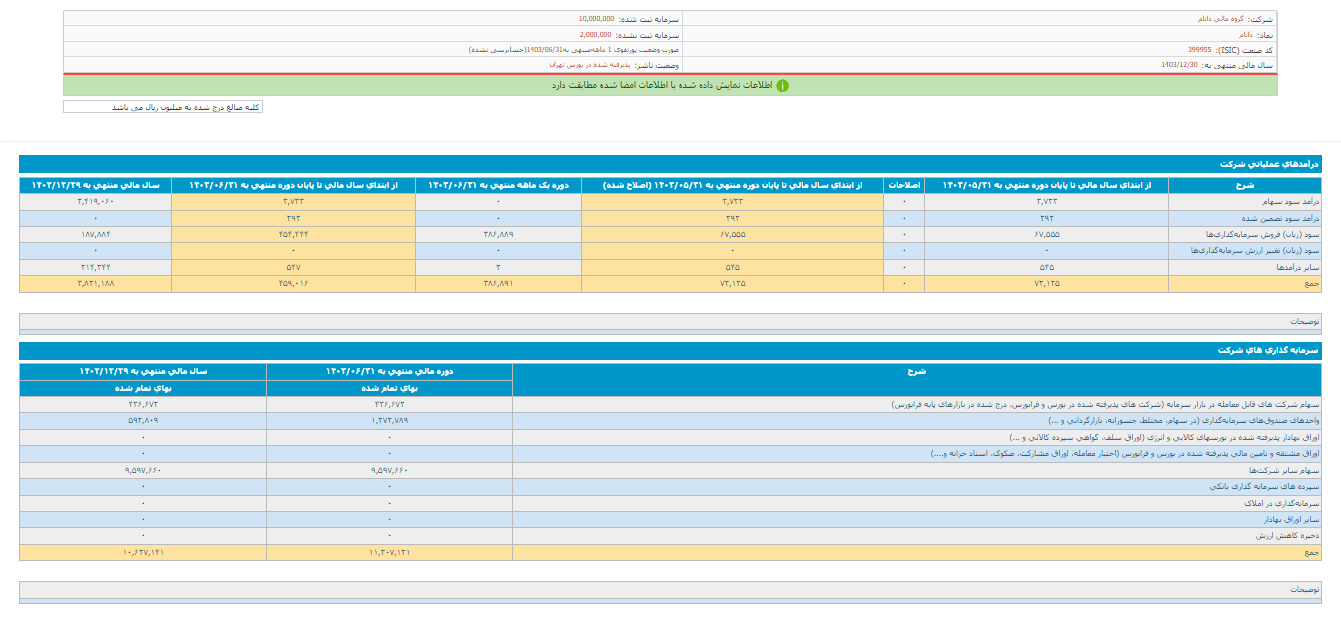Click the سایر درآمدها row label
The width and height of the screenshot is (1341, 617).
pyautogui.click(x=1296, y=267)
